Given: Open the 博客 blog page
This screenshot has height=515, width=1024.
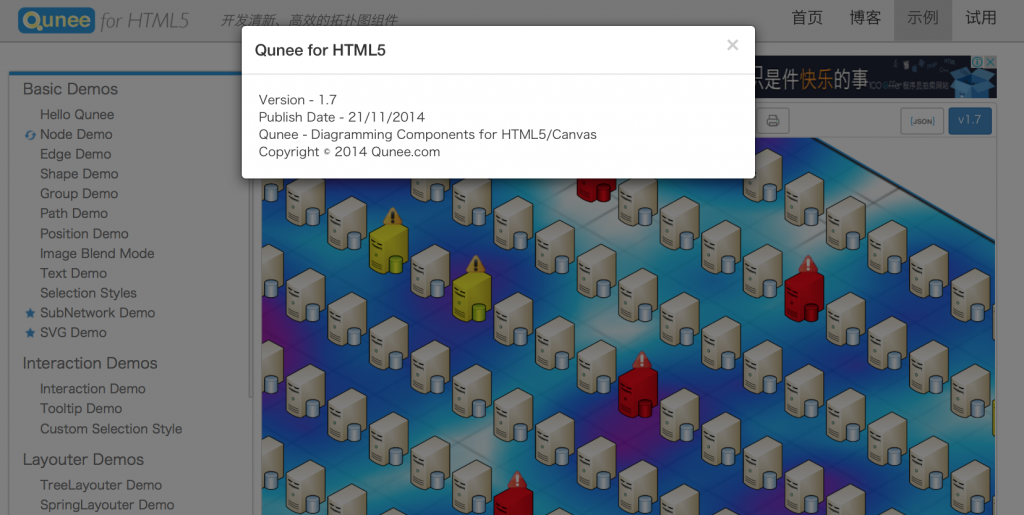Looking at the screenshot, I should click(865, 18).
